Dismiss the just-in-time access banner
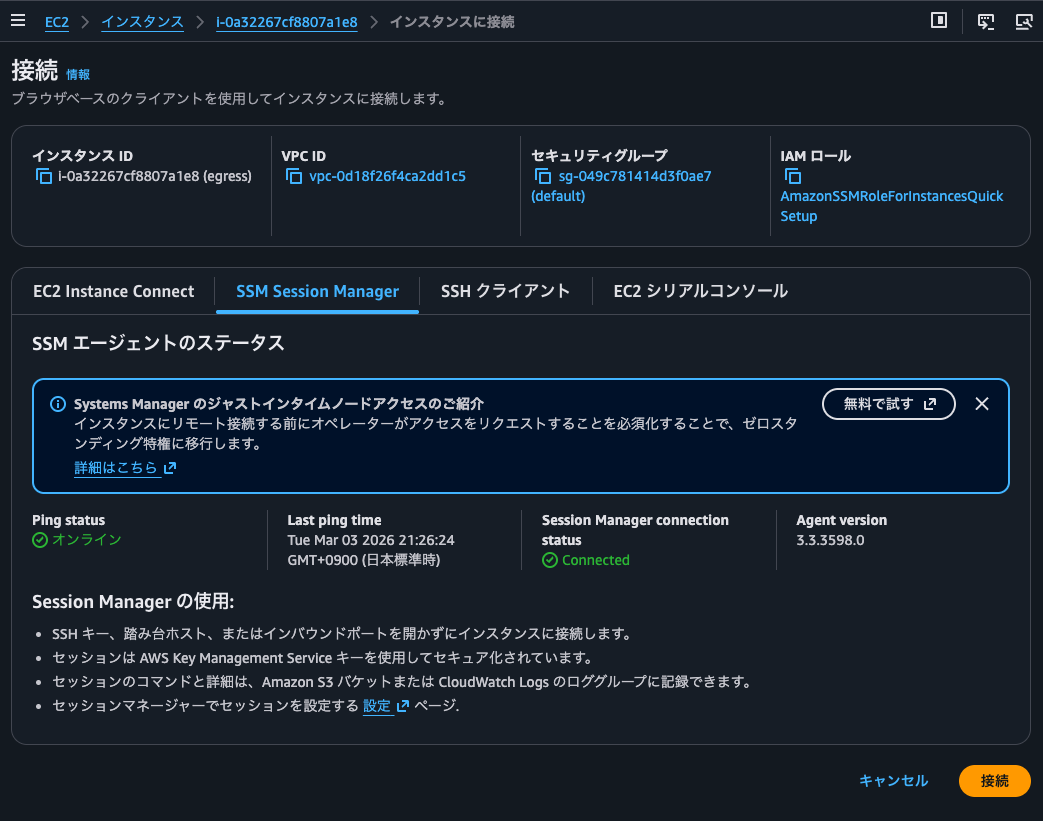 click(981, 404)
